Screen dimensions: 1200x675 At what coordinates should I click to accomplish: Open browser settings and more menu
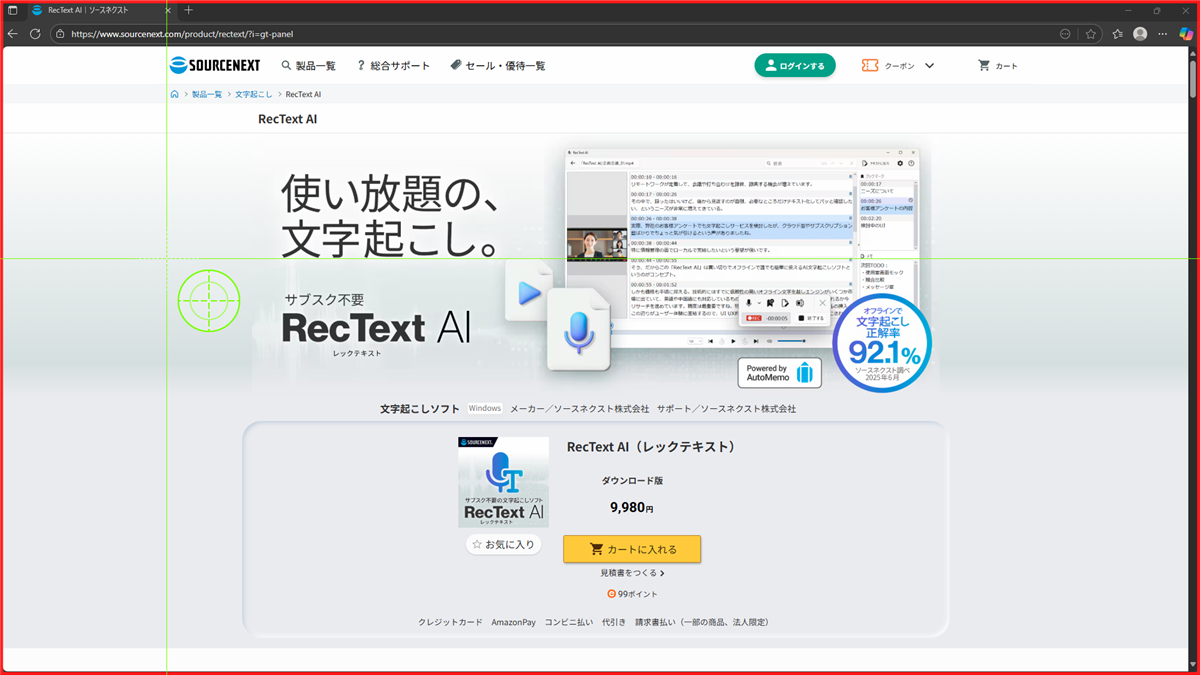(x=1163, y=34)
